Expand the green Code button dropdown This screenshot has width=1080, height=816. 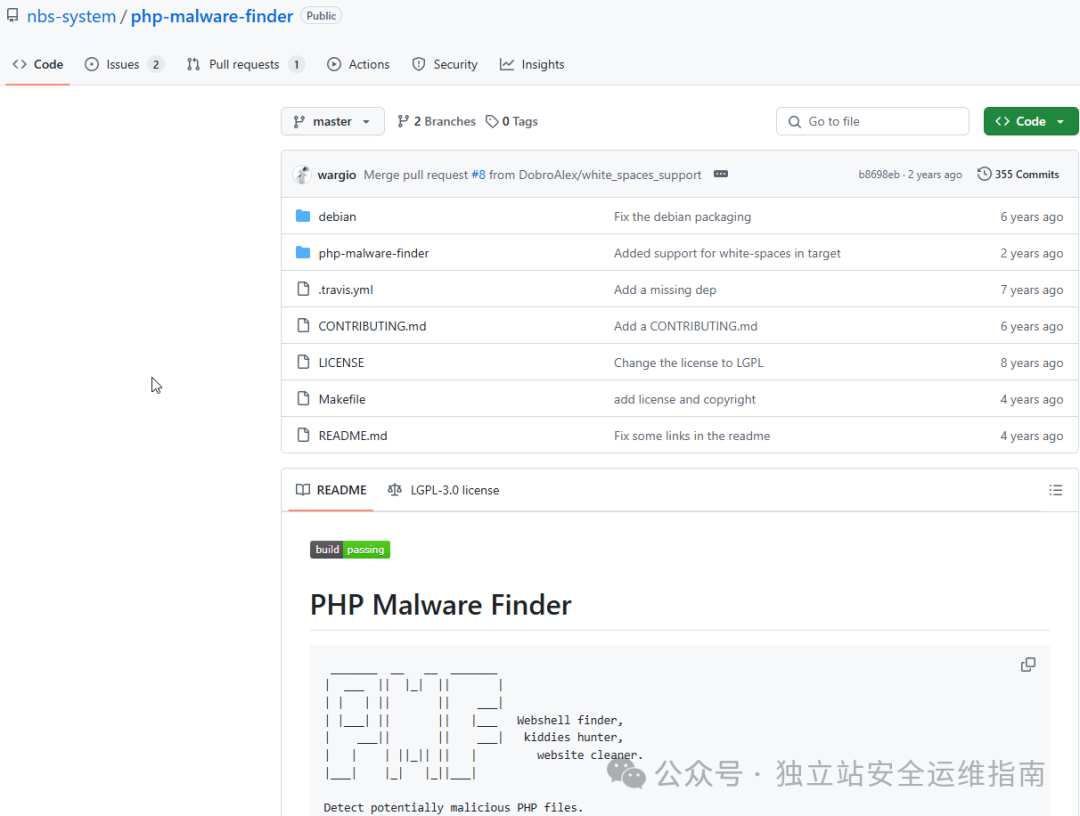click(1030, 121)
